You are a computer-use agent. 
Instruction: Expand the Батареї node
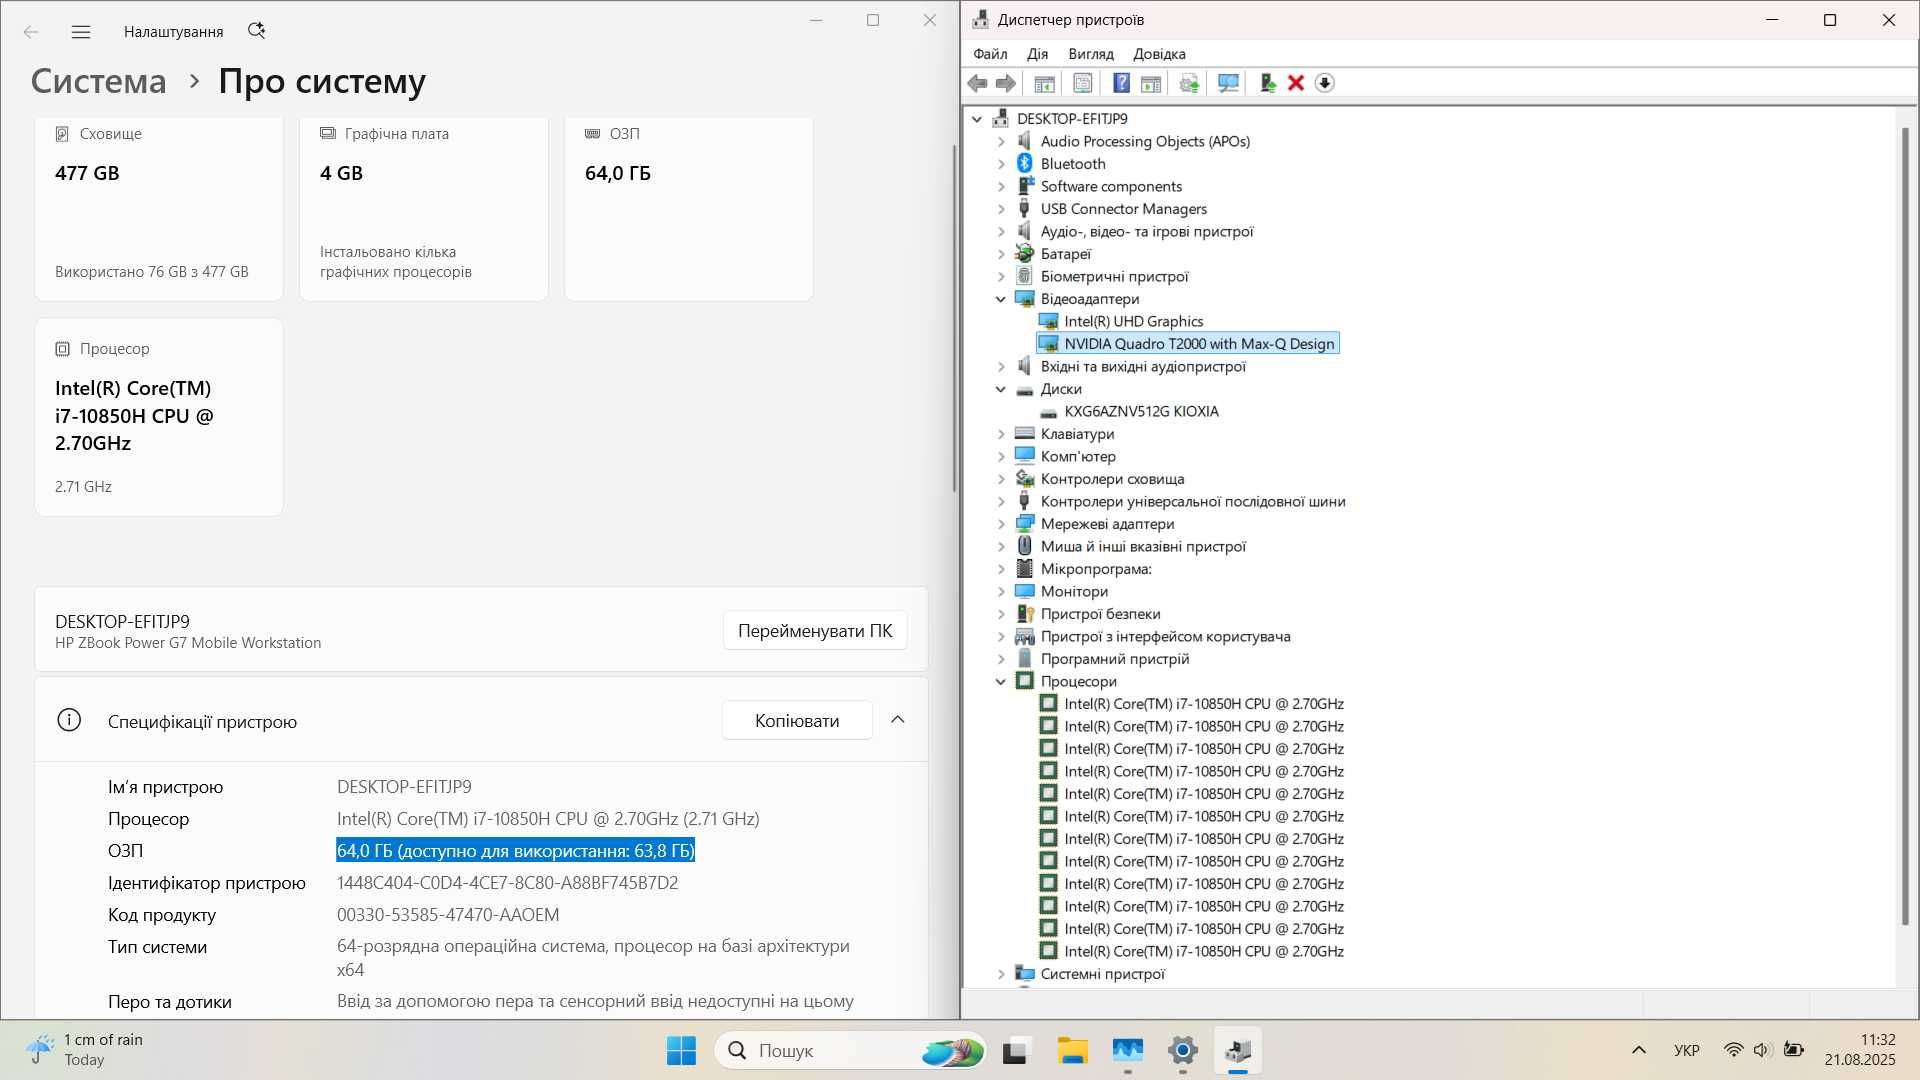coord(1001,254)
